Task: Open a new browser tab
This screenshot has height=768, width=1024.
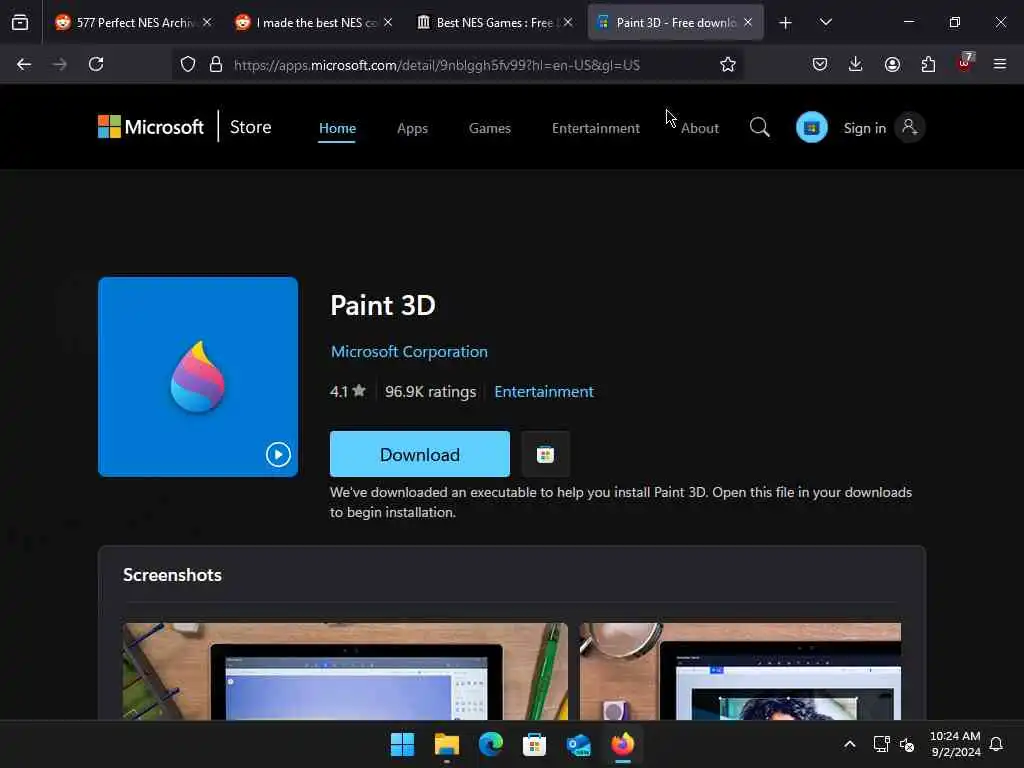Action: coord(785,23)
